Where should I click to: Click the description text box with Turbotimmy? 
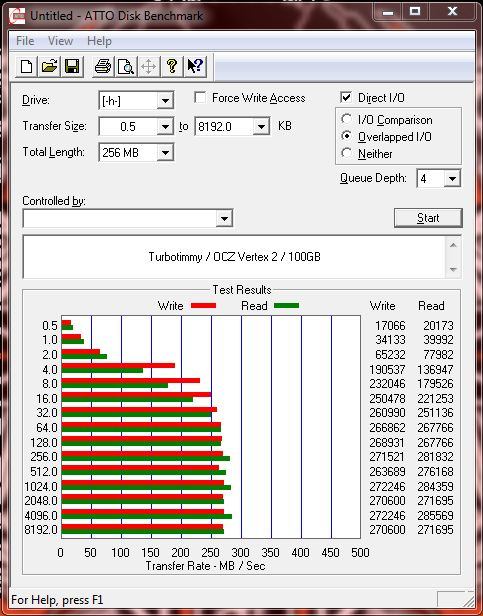234,257
